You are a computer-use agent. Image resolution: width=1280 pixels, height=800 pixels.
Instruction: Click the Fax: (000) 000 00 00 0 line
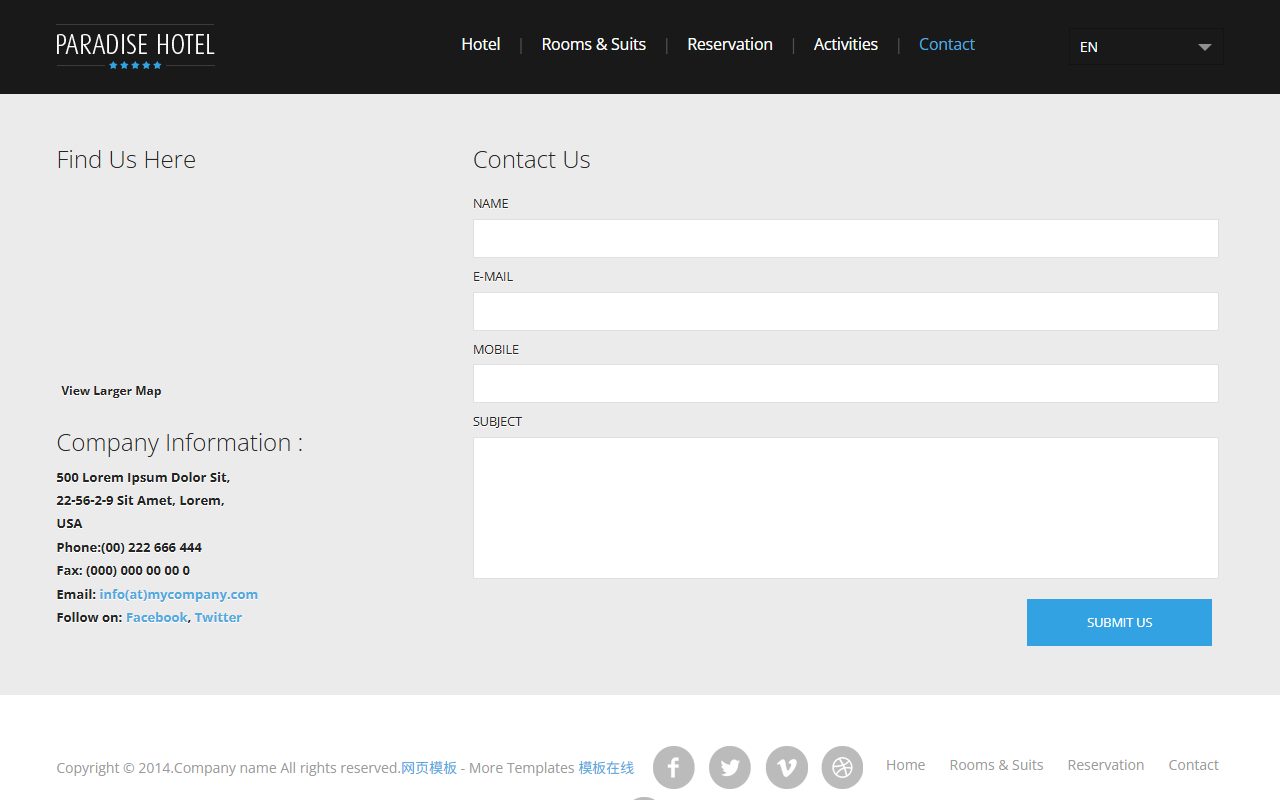[x=123, y=570]
